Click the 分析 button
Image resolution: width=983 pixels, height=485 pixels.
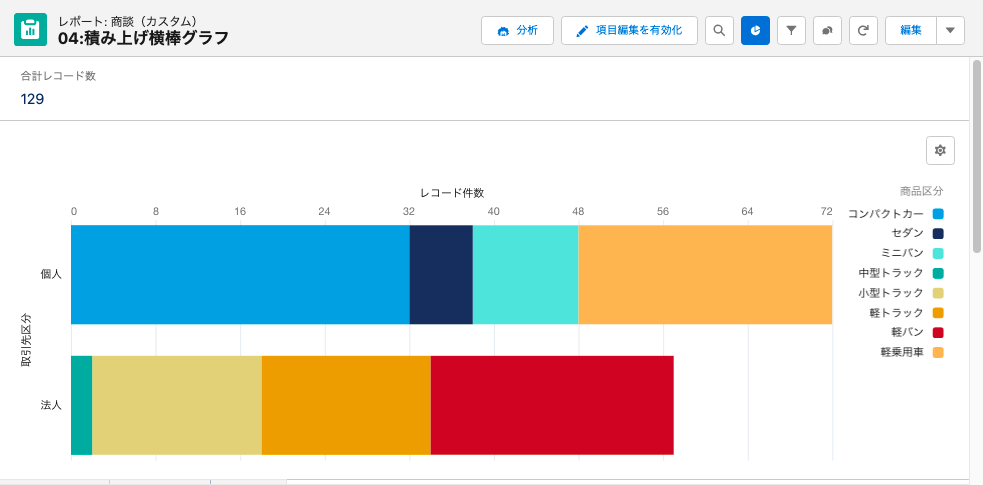point(517,30)
